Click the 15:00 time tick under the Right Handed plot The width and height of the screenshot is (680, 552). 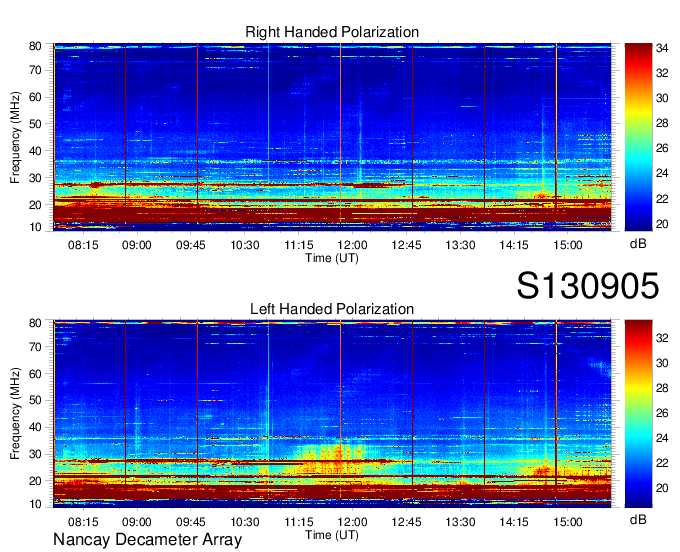point(568,245)
